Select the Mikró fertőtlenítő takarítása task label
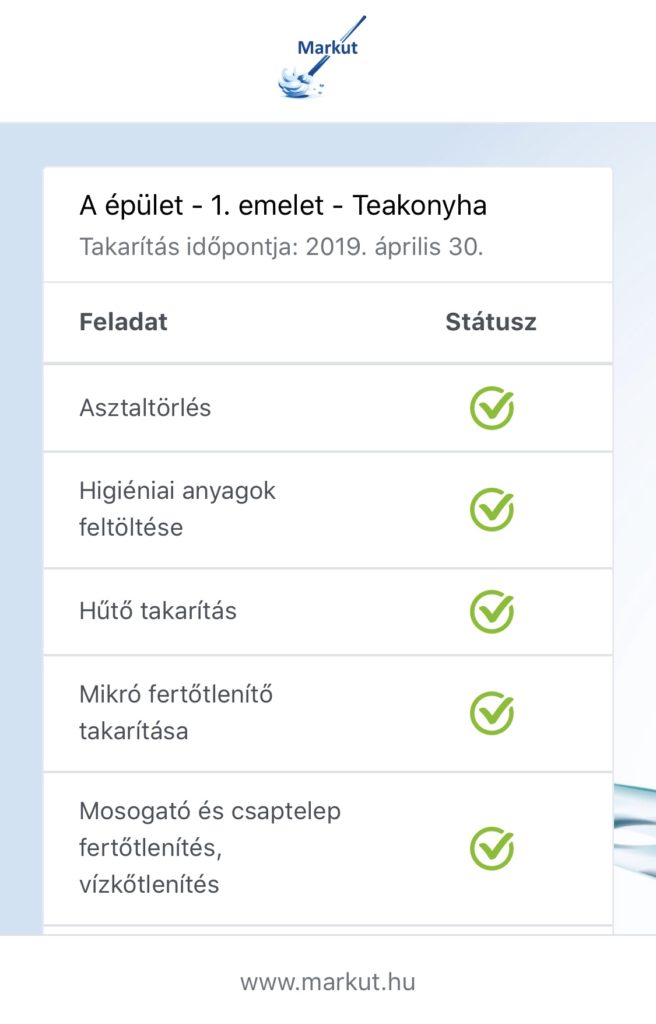The image size is (656, 1024). pos(176,712)
